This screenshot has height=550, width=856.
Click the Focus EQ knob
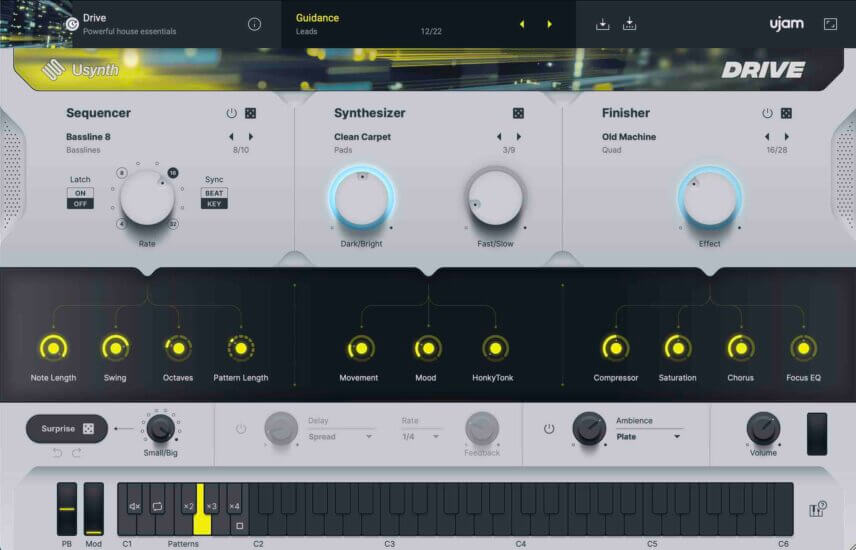tap(804, 348)
